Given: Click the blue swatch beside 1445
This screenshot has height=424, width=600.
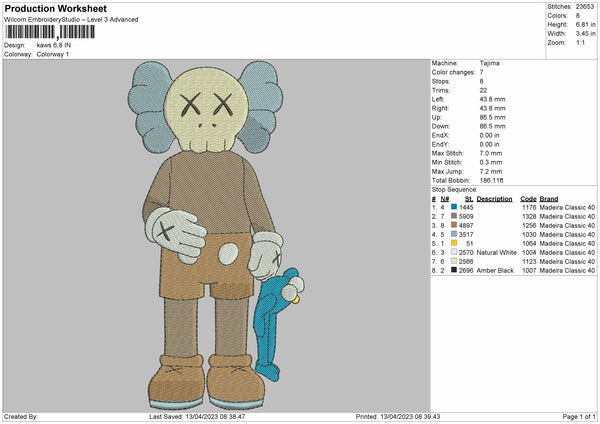Looking at the screenshot, I should click(454, 207).
